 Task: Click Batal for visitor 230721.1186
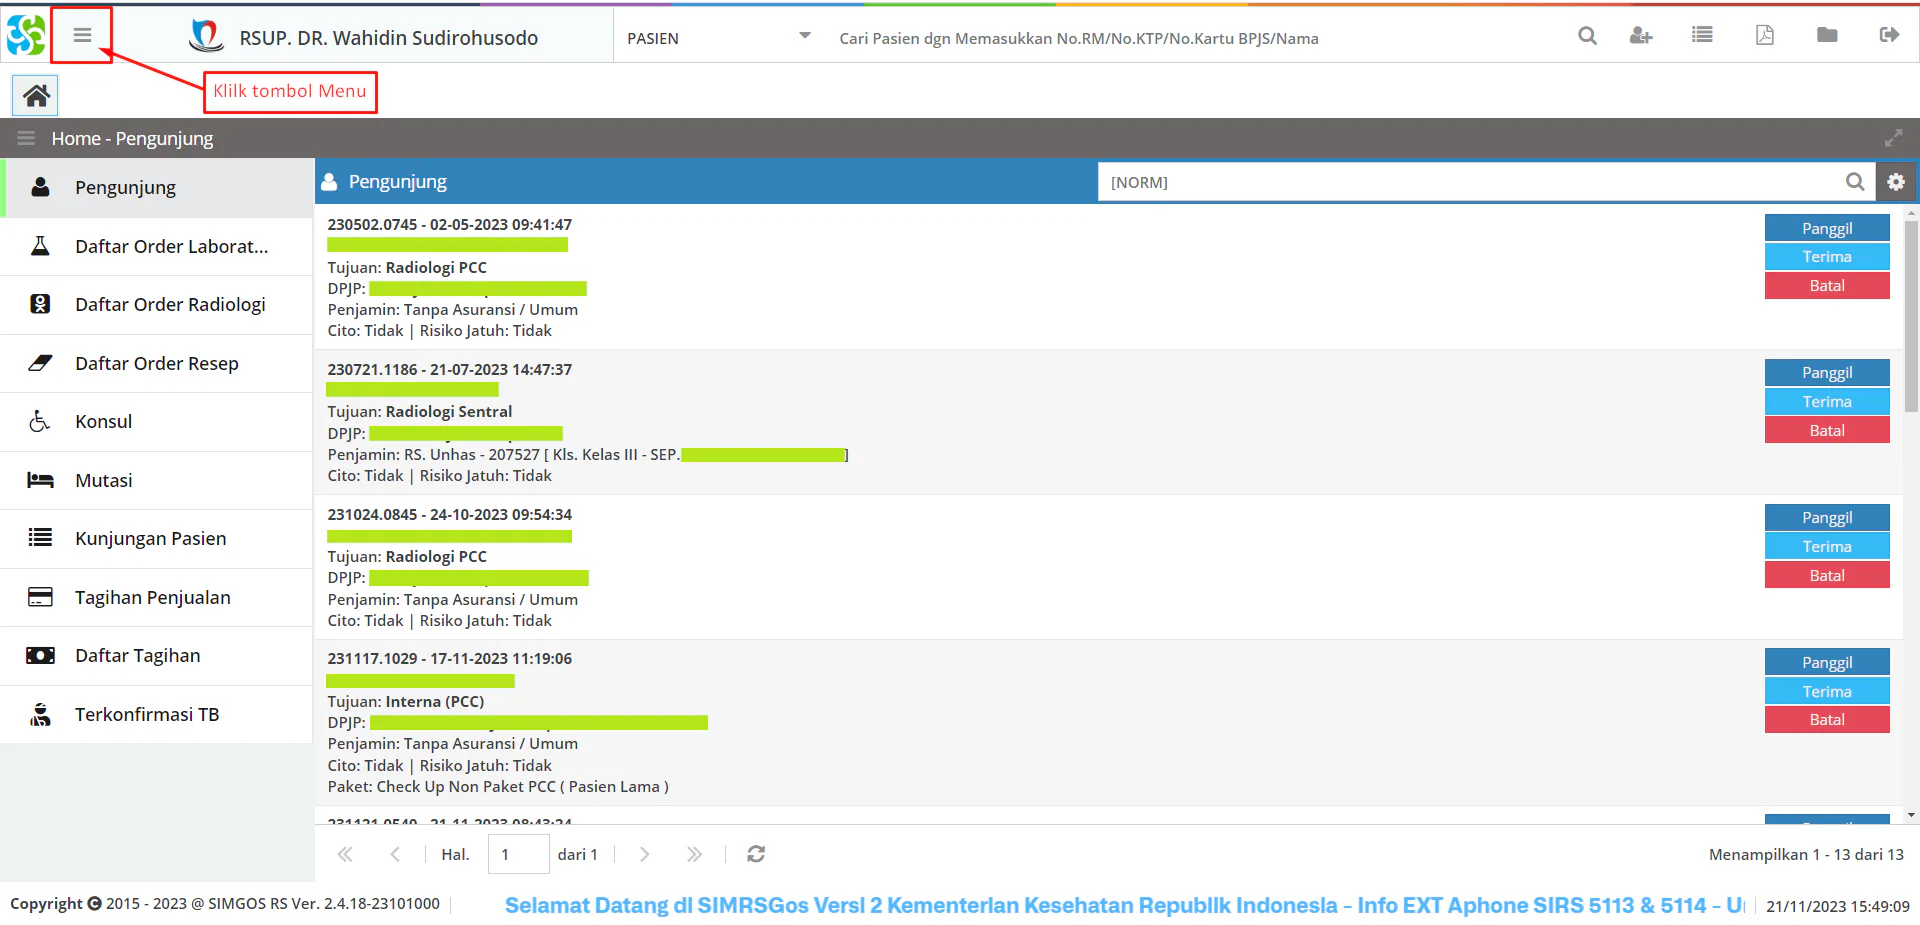click(x=1826, y=431)
